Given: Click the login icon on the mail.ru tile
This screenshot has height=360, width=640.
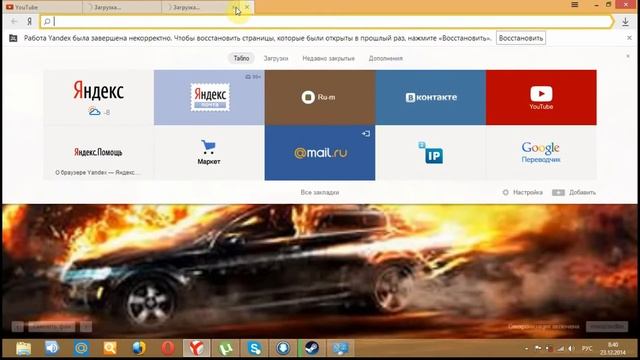Looking at the screenshot, I should tap(366, 133).
